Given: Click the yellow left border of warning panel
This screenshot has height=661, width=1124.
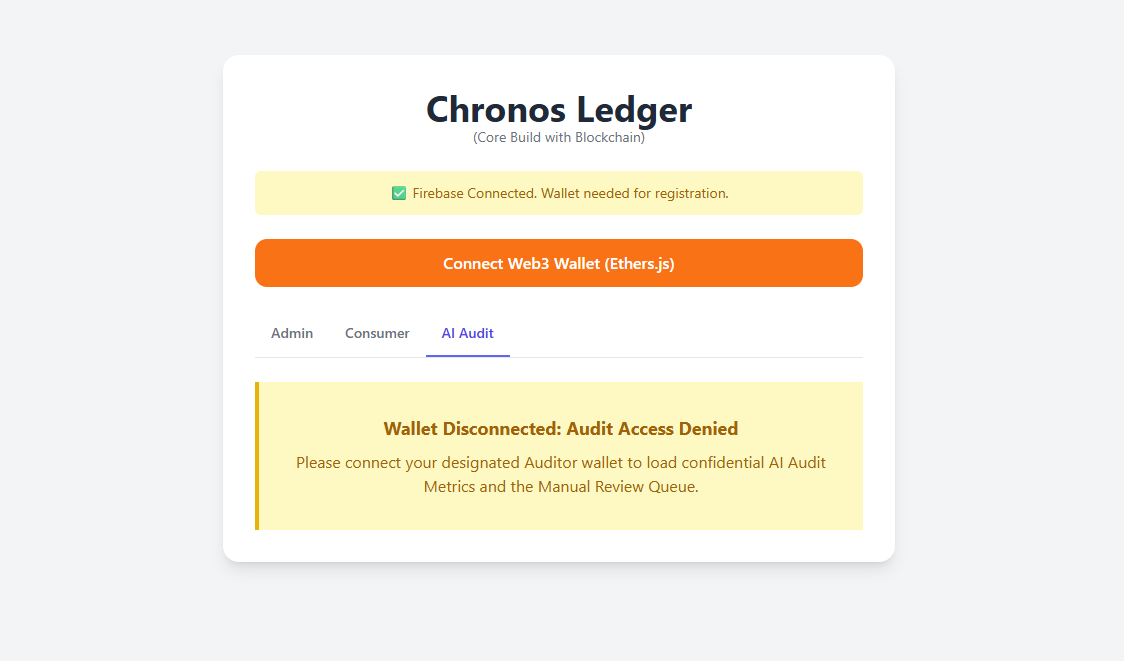Looking at the screenshot, I should [x=257, y=455].
